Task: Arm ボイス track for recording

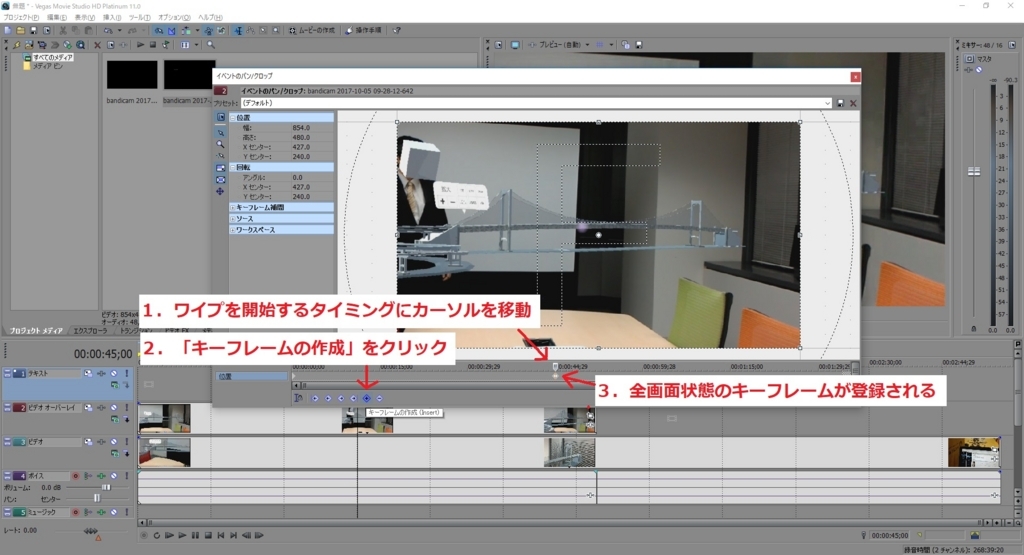Action: pos(76,476)
